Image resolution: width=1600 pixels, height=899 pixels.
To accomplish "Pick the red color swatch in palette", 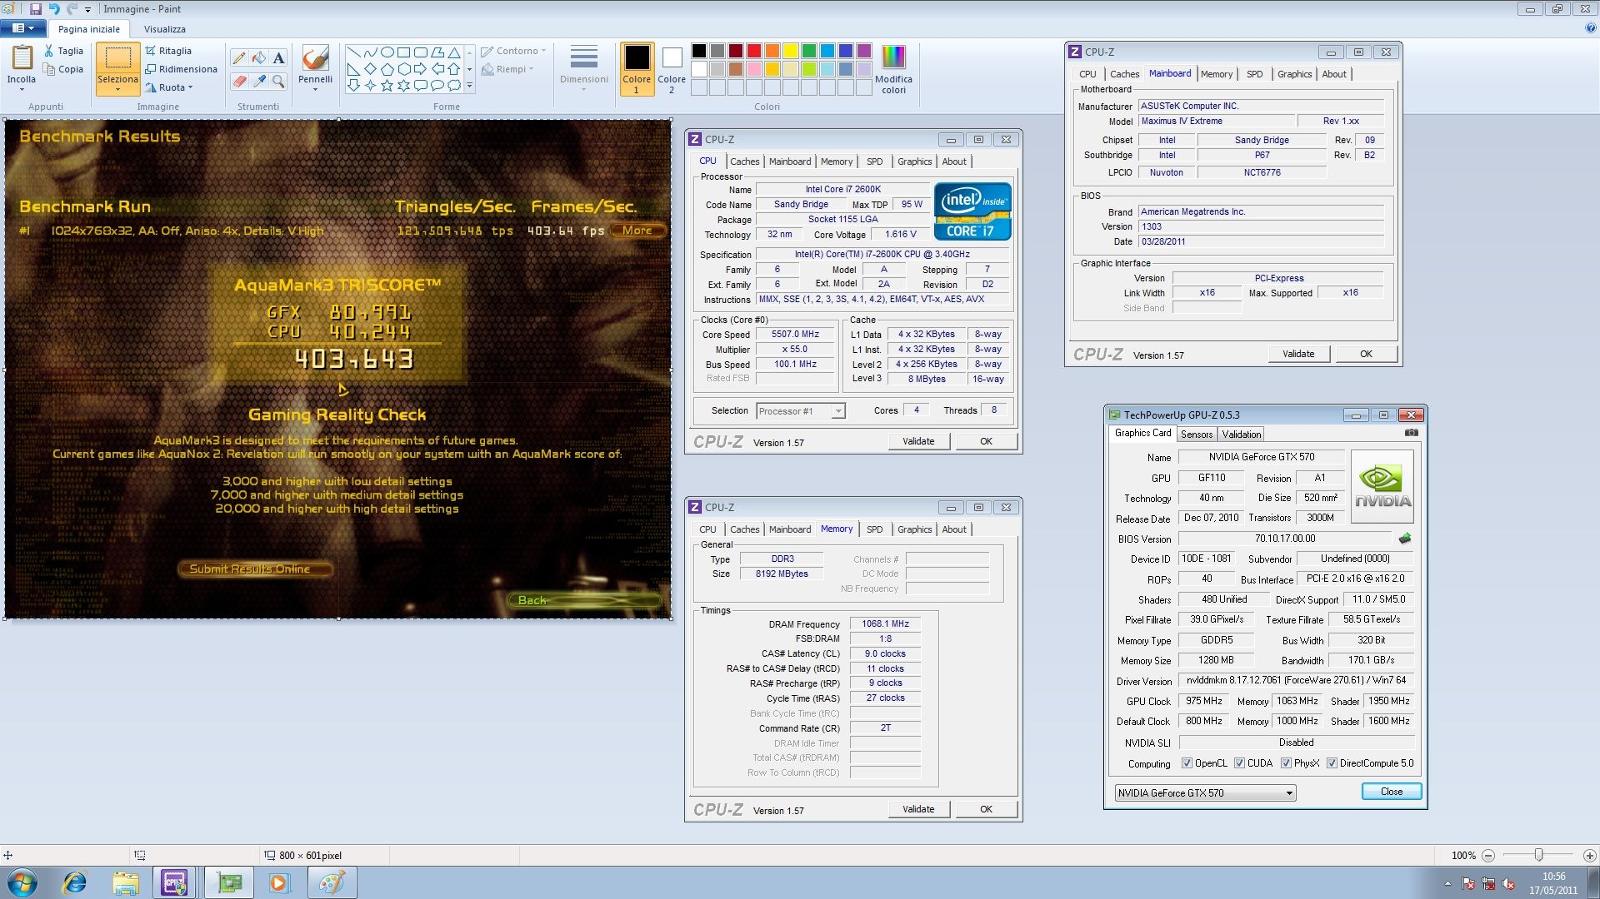I will 754,51.
